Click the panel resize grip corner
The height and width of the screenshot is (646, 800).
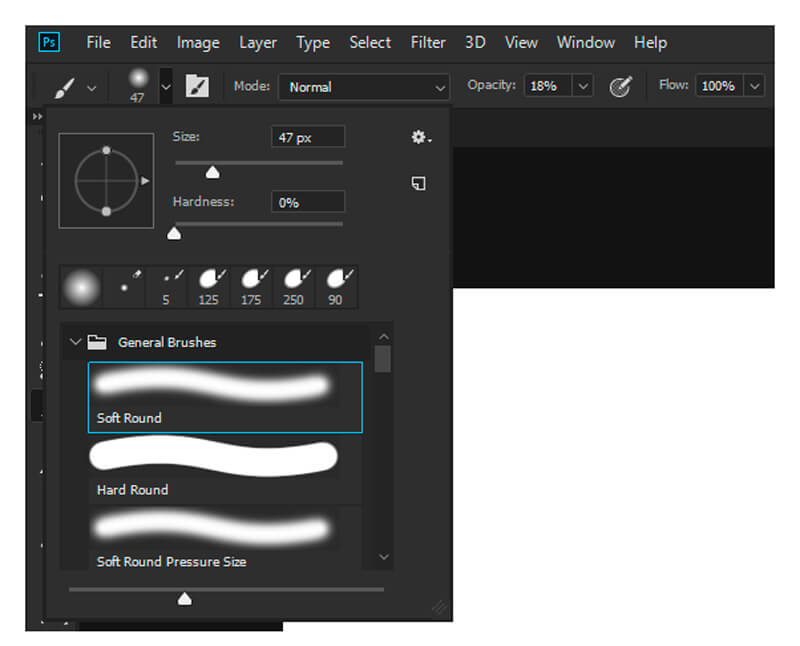(440, 608)
